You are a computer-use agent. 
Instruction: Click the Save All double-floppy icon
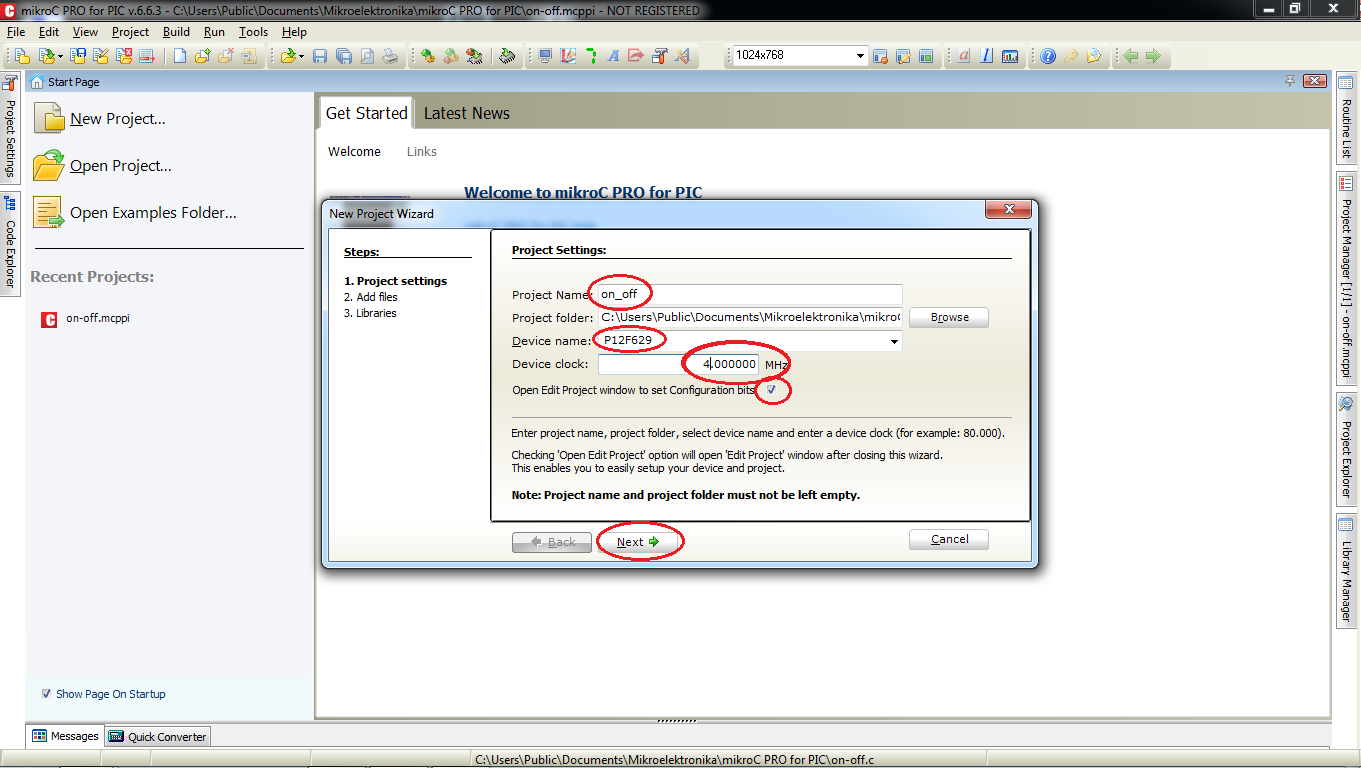pyautogui.click(x=343, y=56)
